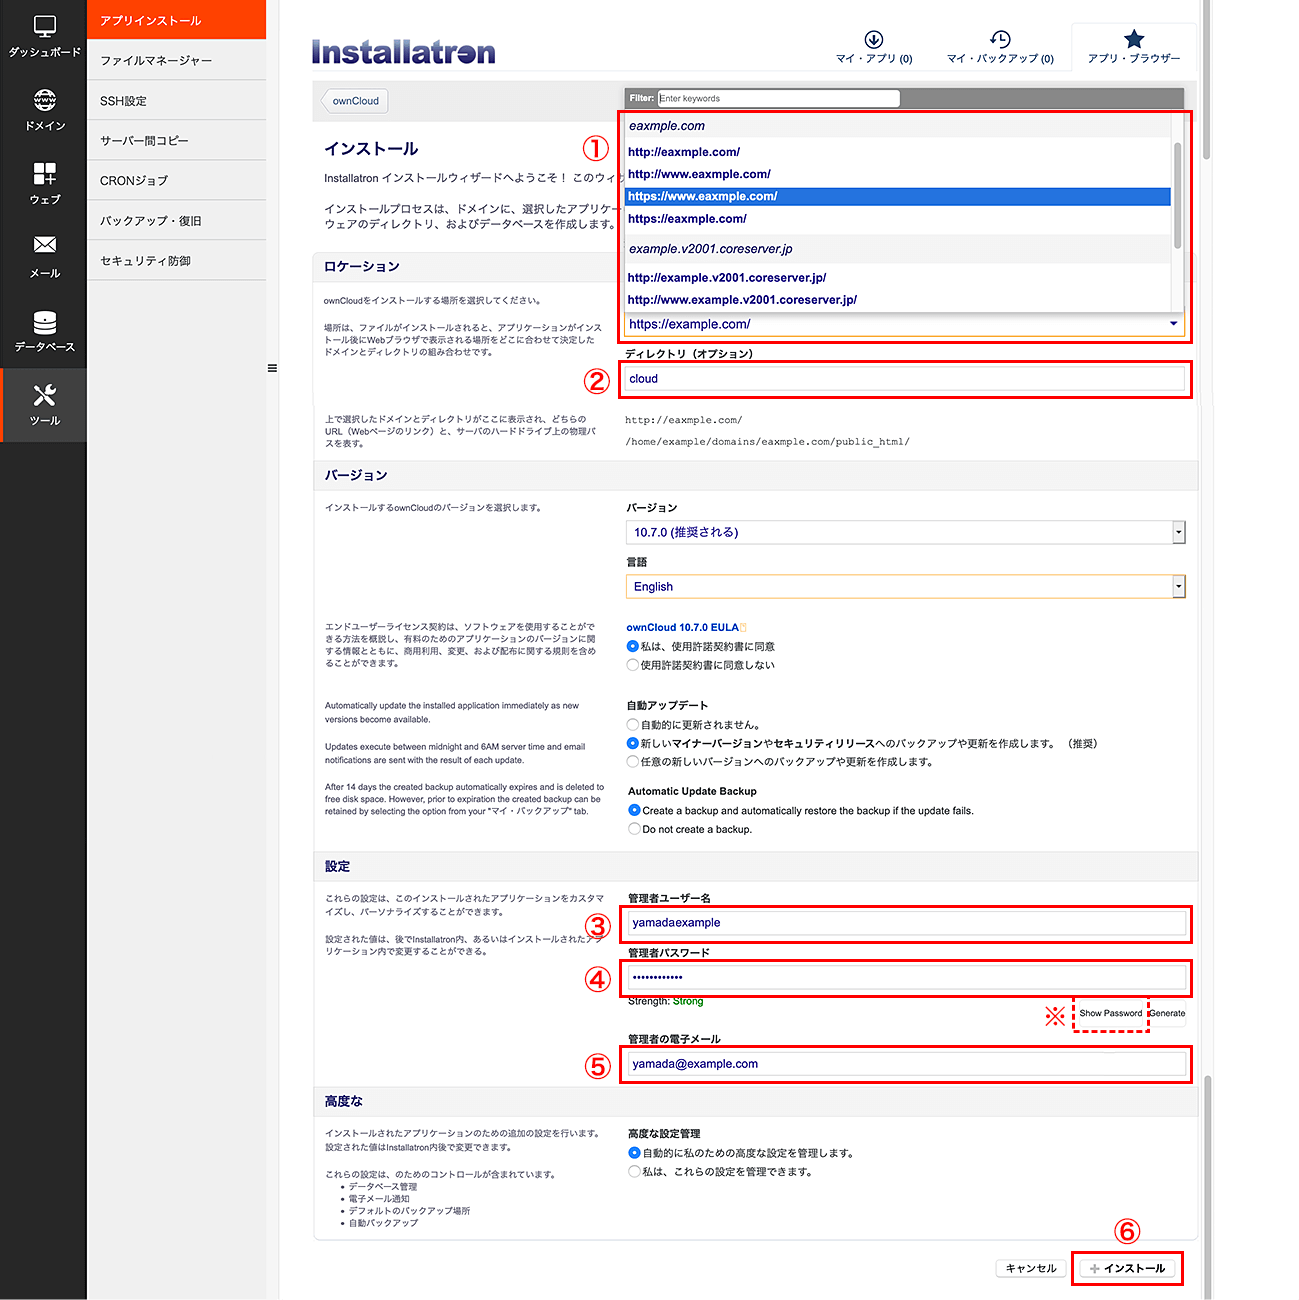Click Show Password button
Screen dimensions: 1299x1300
pyautogui.click(x=1110, y=1013)
